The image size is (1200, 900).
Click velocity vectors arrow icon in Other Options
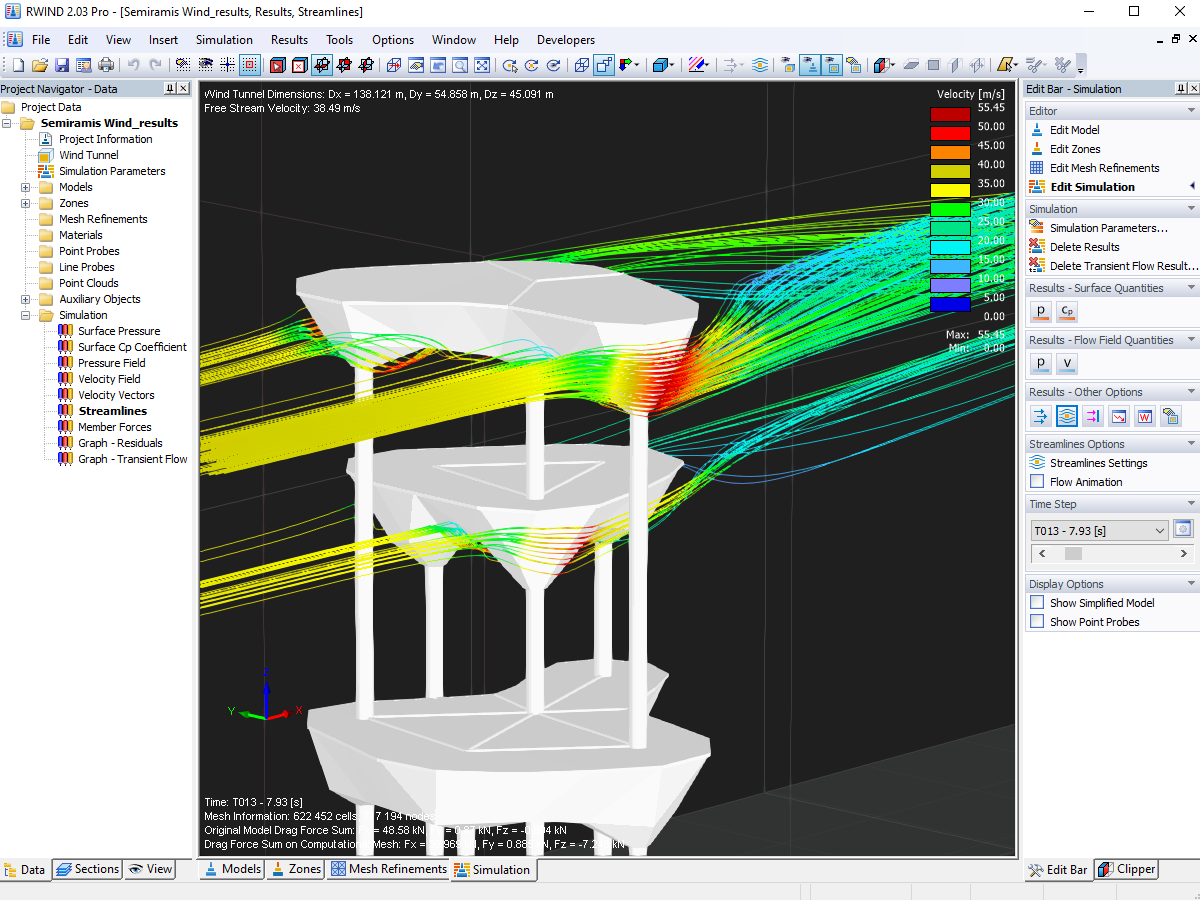pos(1041,415)
